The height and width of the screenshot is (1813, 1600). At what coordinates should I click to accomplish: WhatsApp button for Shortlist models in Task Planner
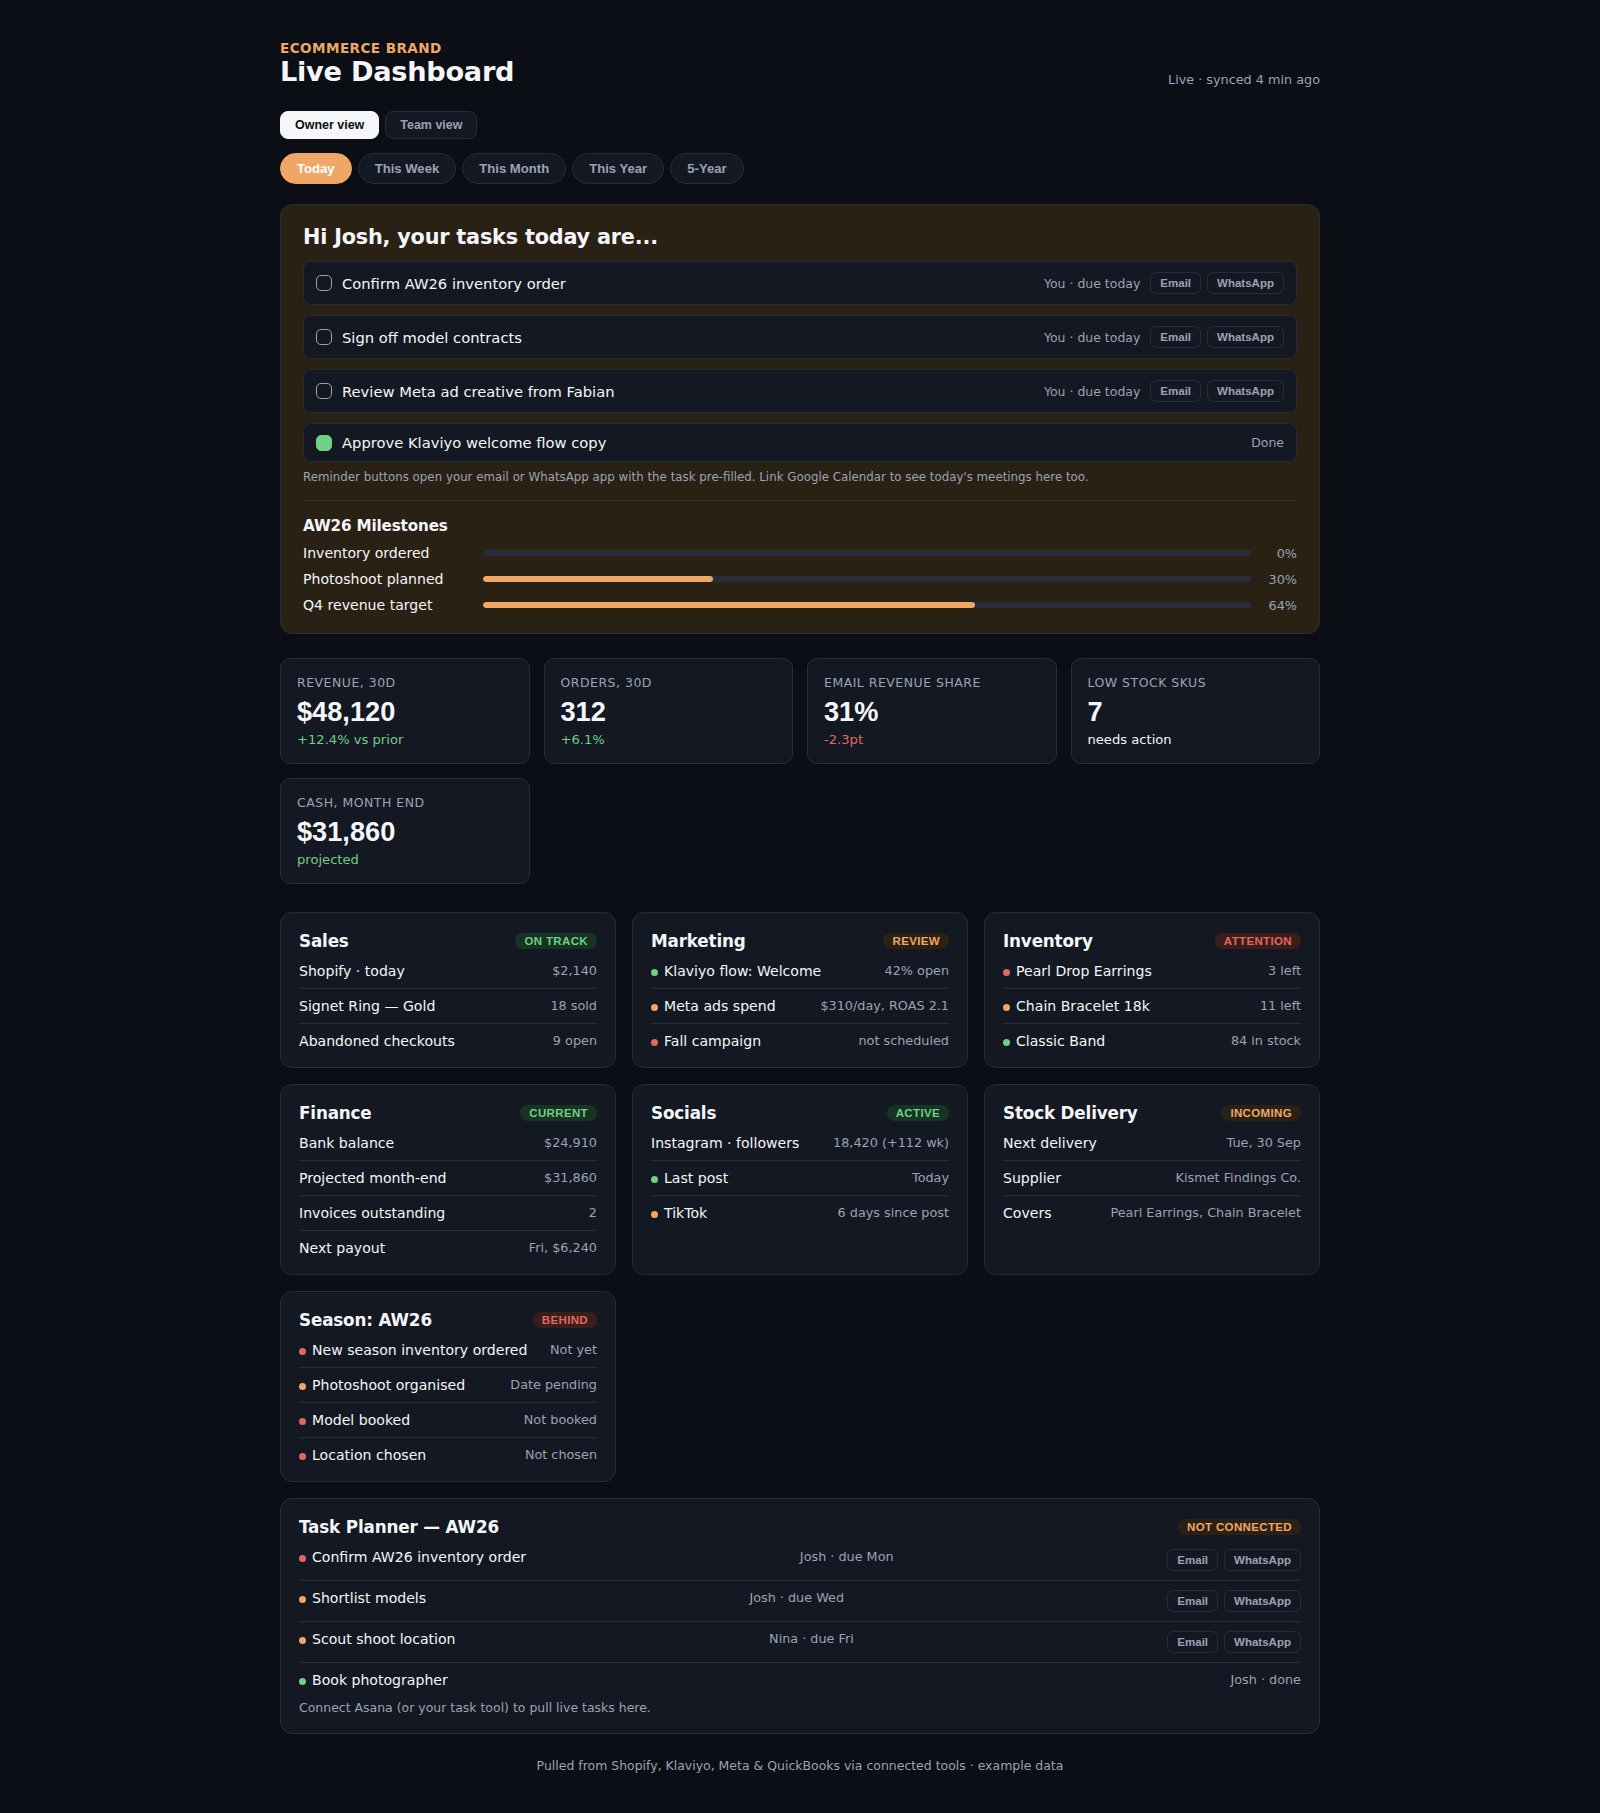[1262, 1601]
